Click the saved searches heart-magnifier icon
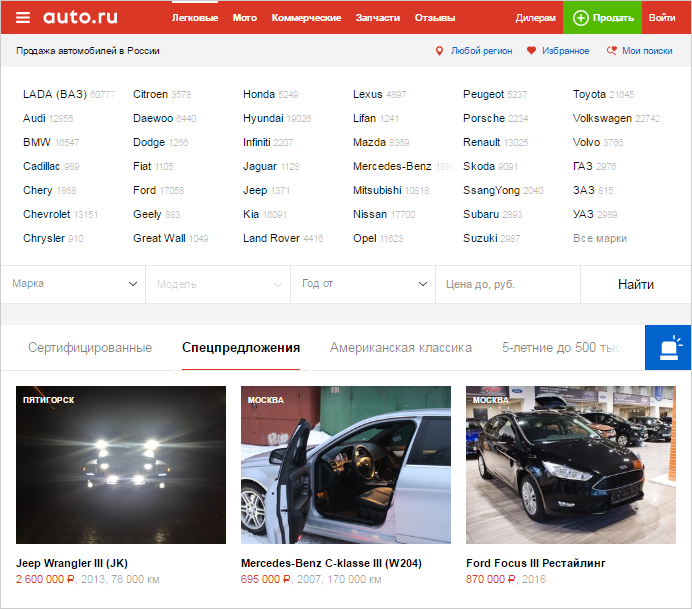 pos(612,51)
